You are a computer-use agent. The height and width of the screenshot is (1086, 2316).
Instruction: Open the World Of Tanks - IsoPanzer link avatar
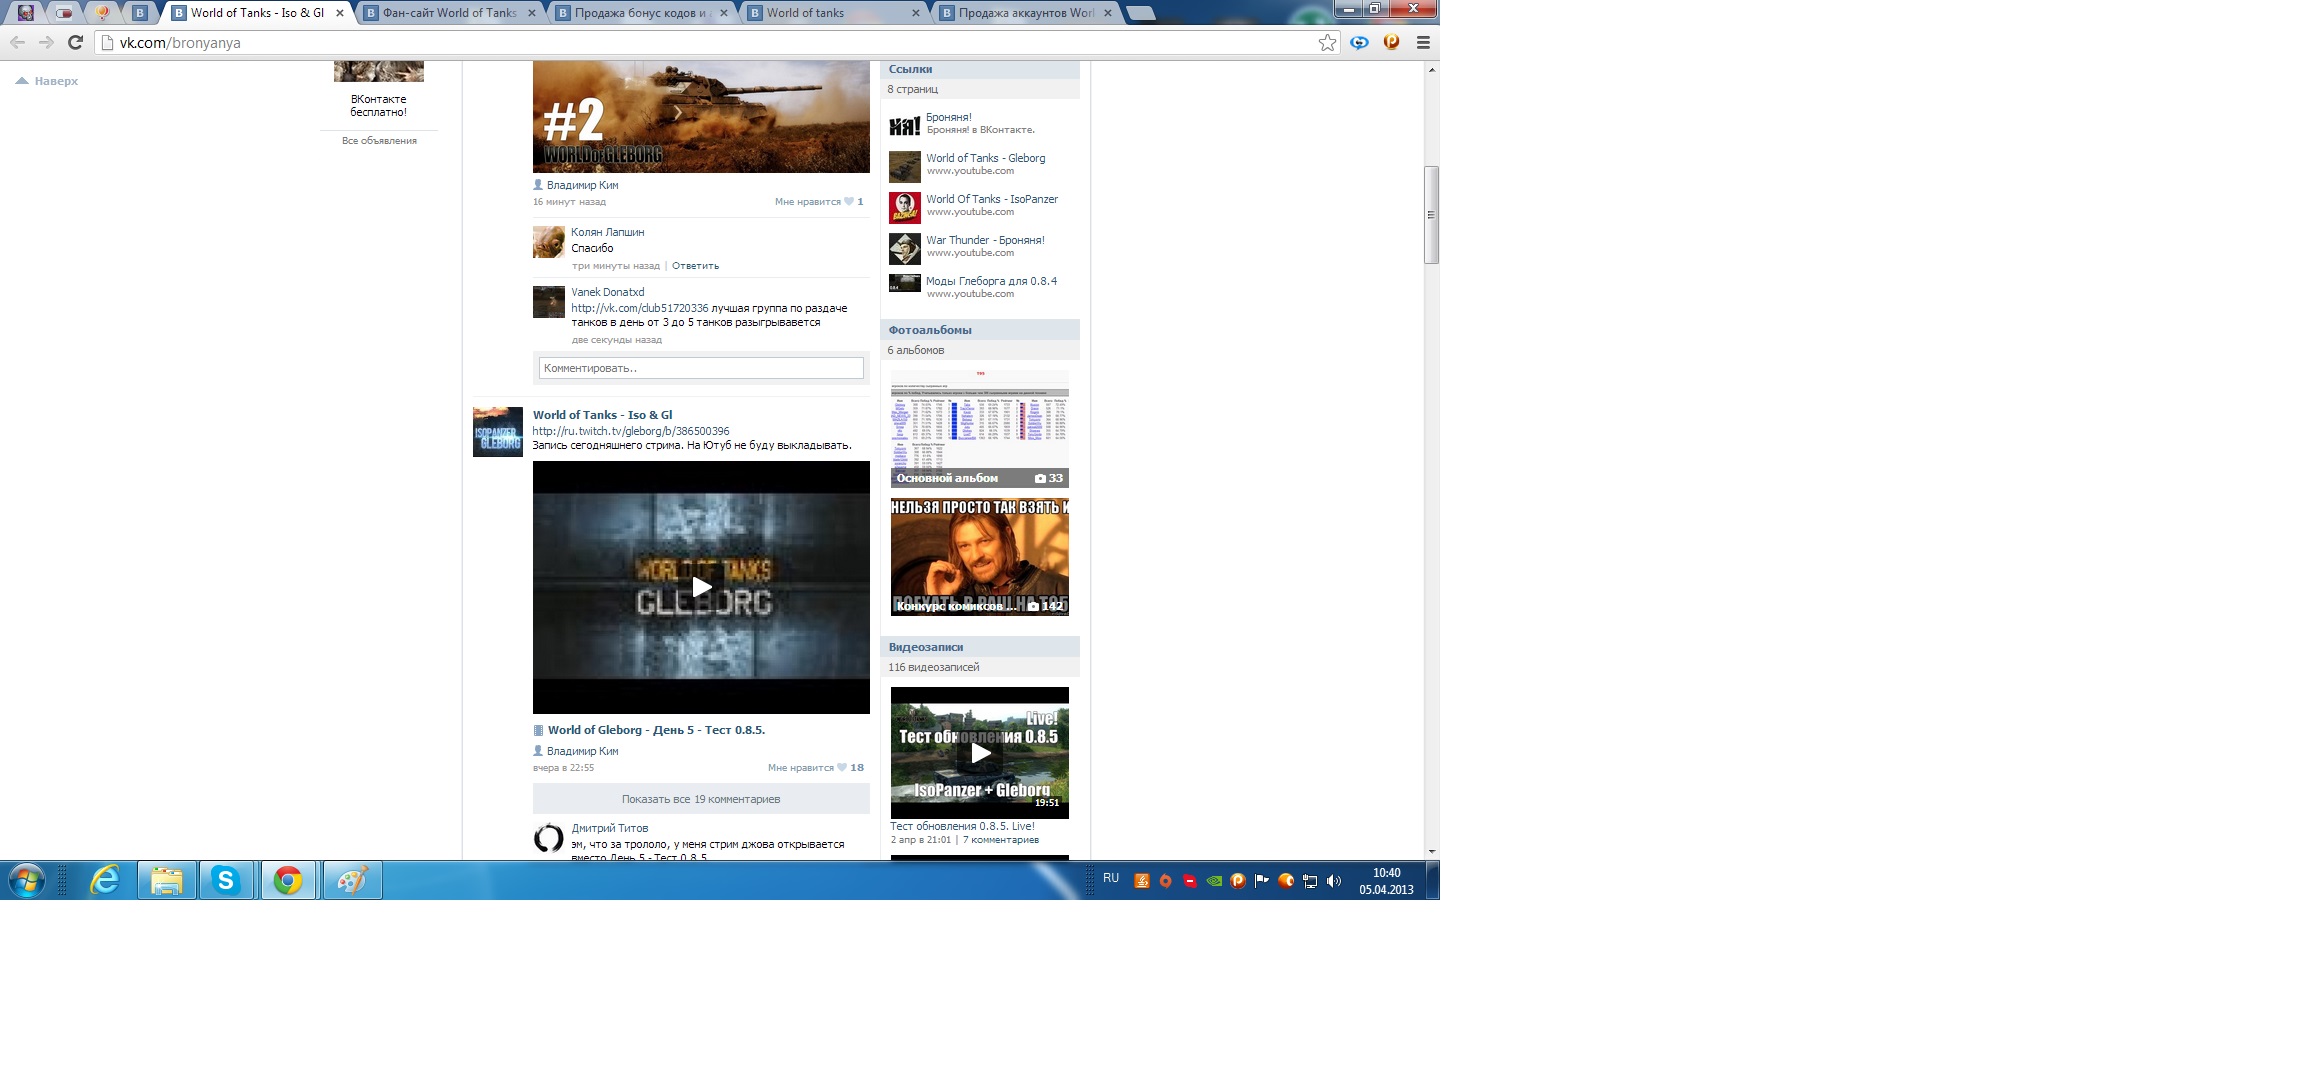coord(905,208)
